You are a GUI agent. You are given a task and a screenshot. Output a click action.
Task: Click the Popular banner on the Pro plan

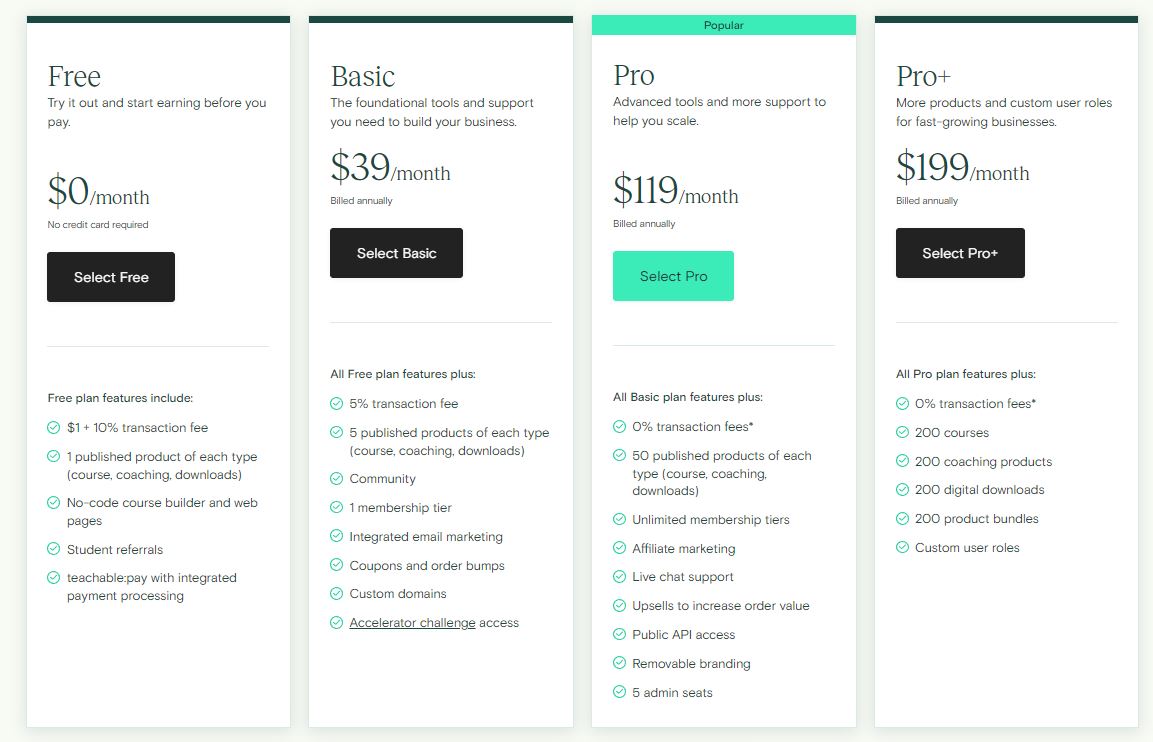[x=724, y=25]
